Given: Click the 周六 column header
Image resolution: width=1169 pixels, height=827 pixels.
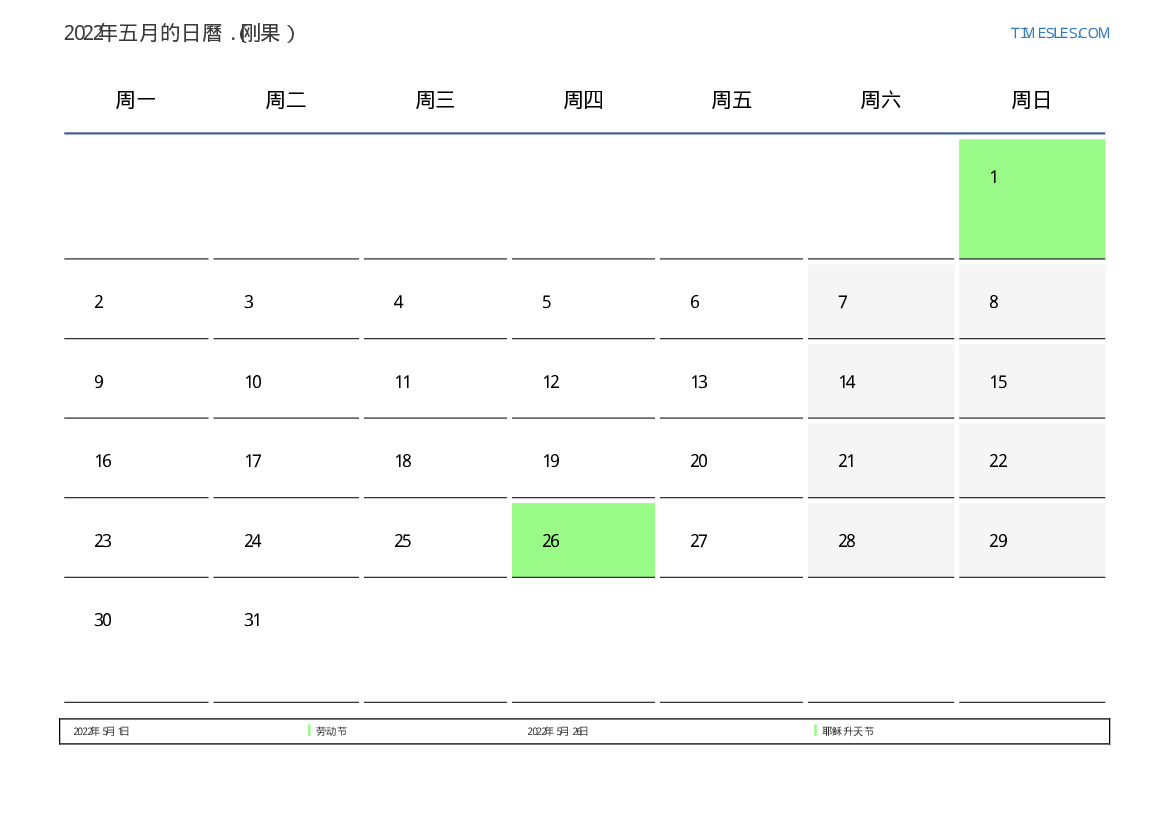Looking at the screenshot, I should tap(880, 100).
